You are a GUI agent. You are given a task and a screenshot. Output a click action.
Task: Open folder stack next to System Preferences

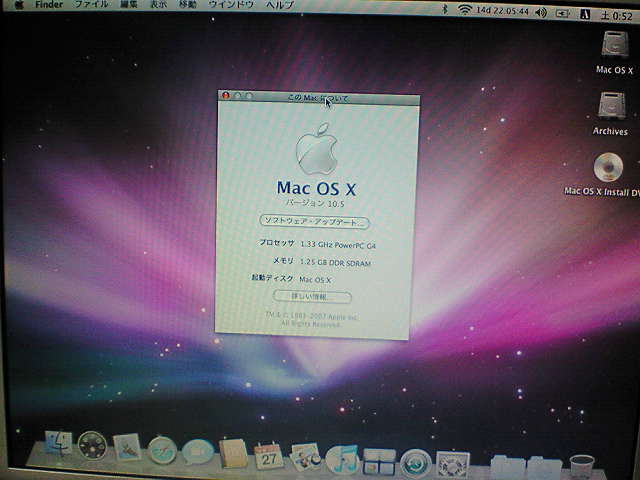coord(507,467)
